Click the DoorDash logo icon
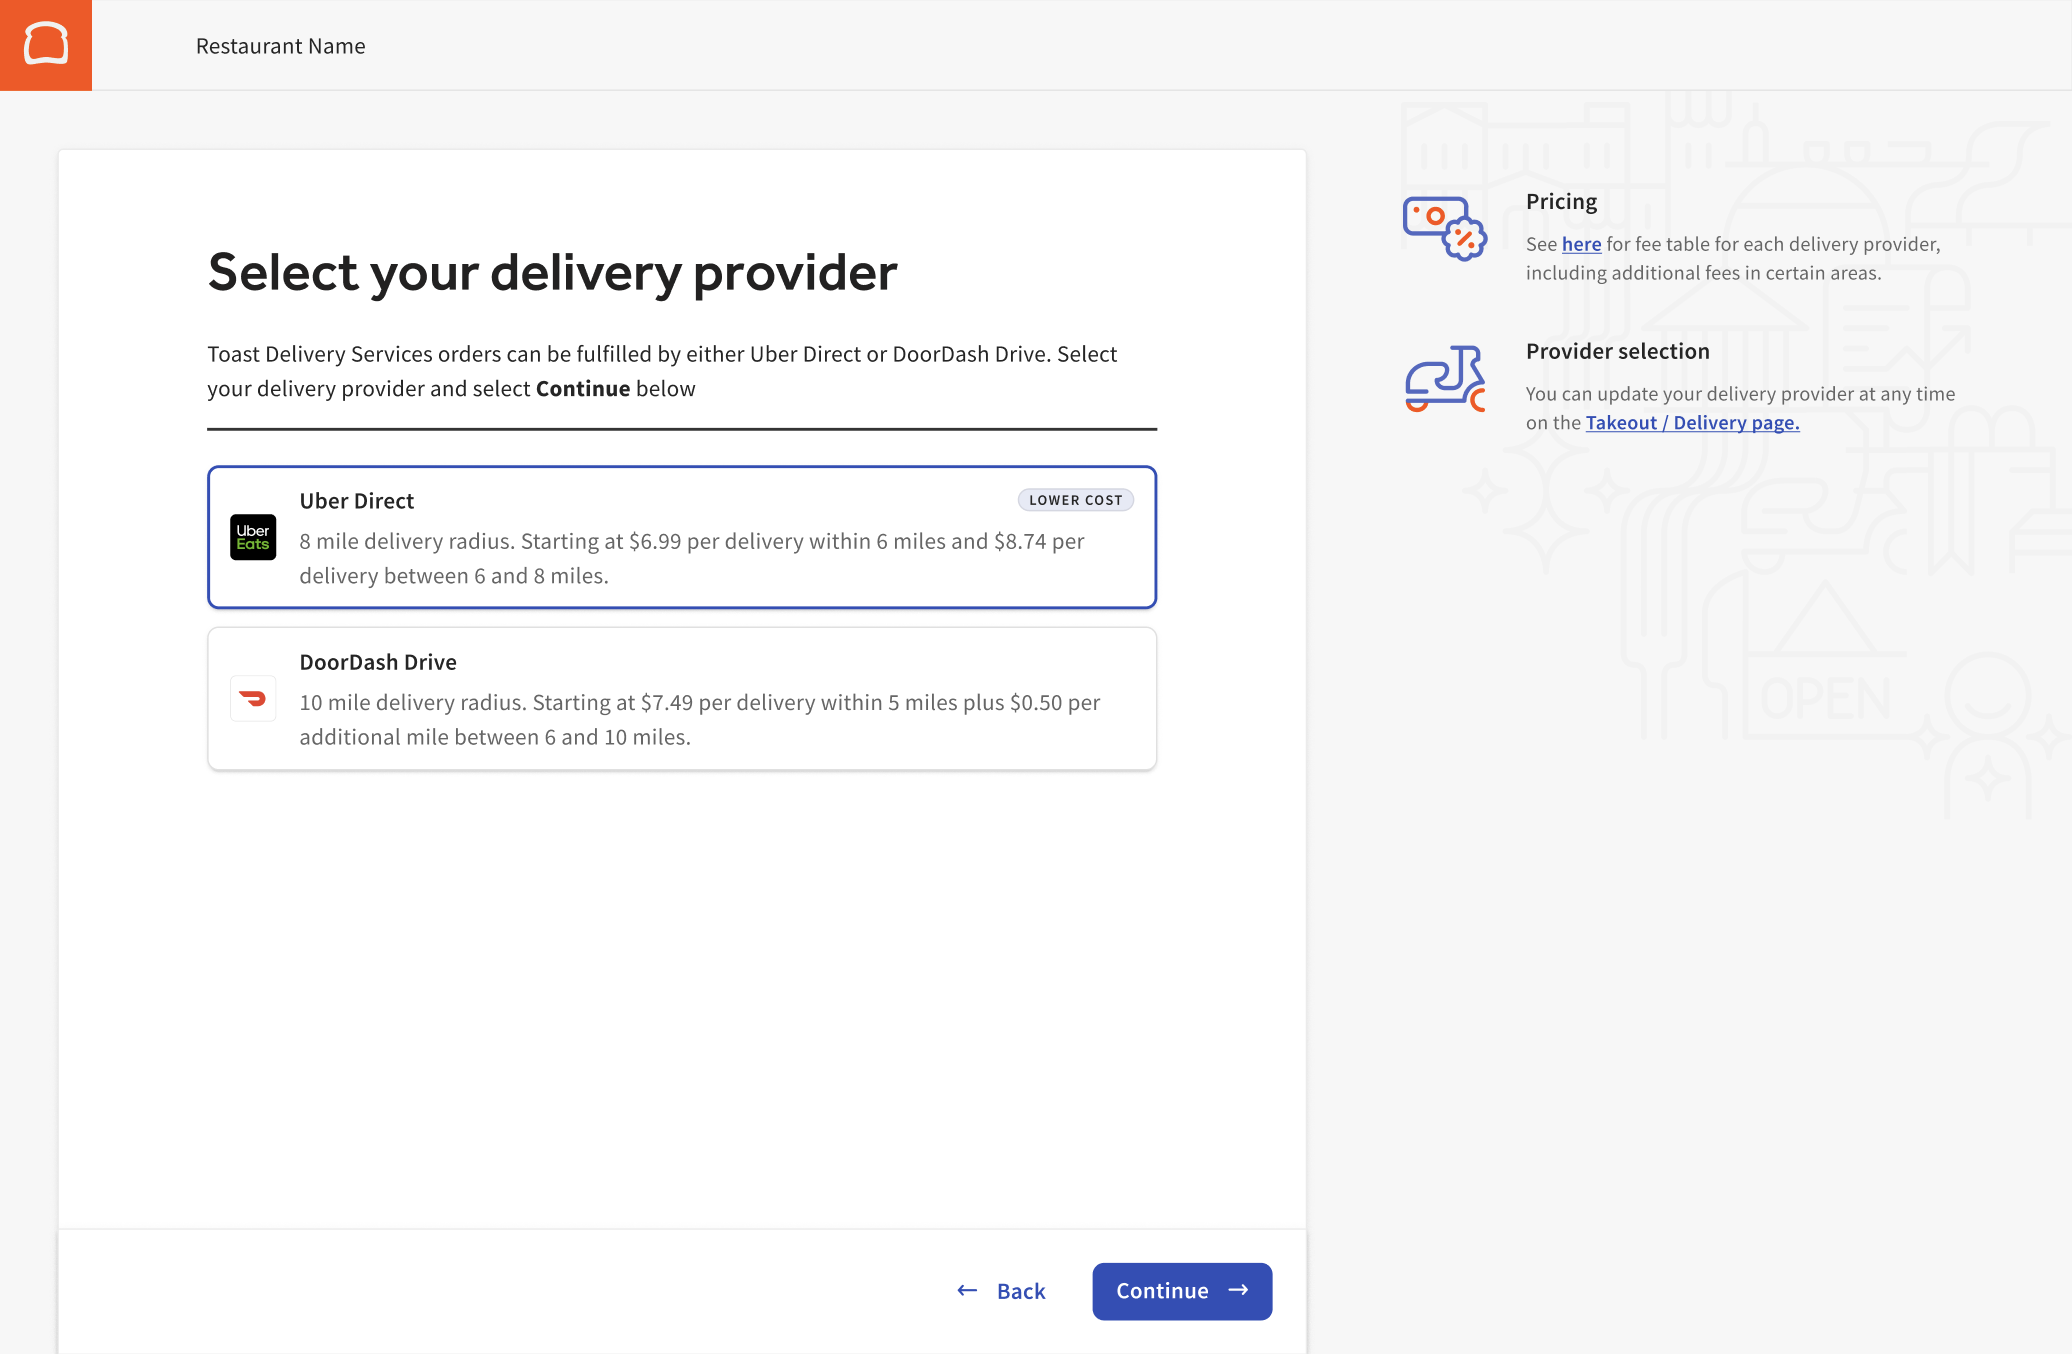 (x=253, y=698)
